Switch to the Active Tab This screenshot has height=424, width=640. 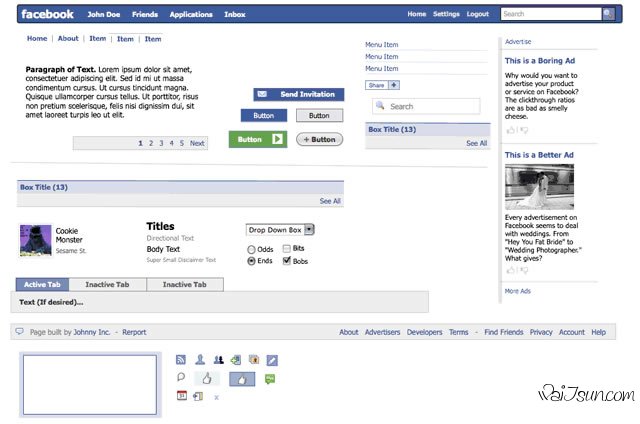(42, 284)
